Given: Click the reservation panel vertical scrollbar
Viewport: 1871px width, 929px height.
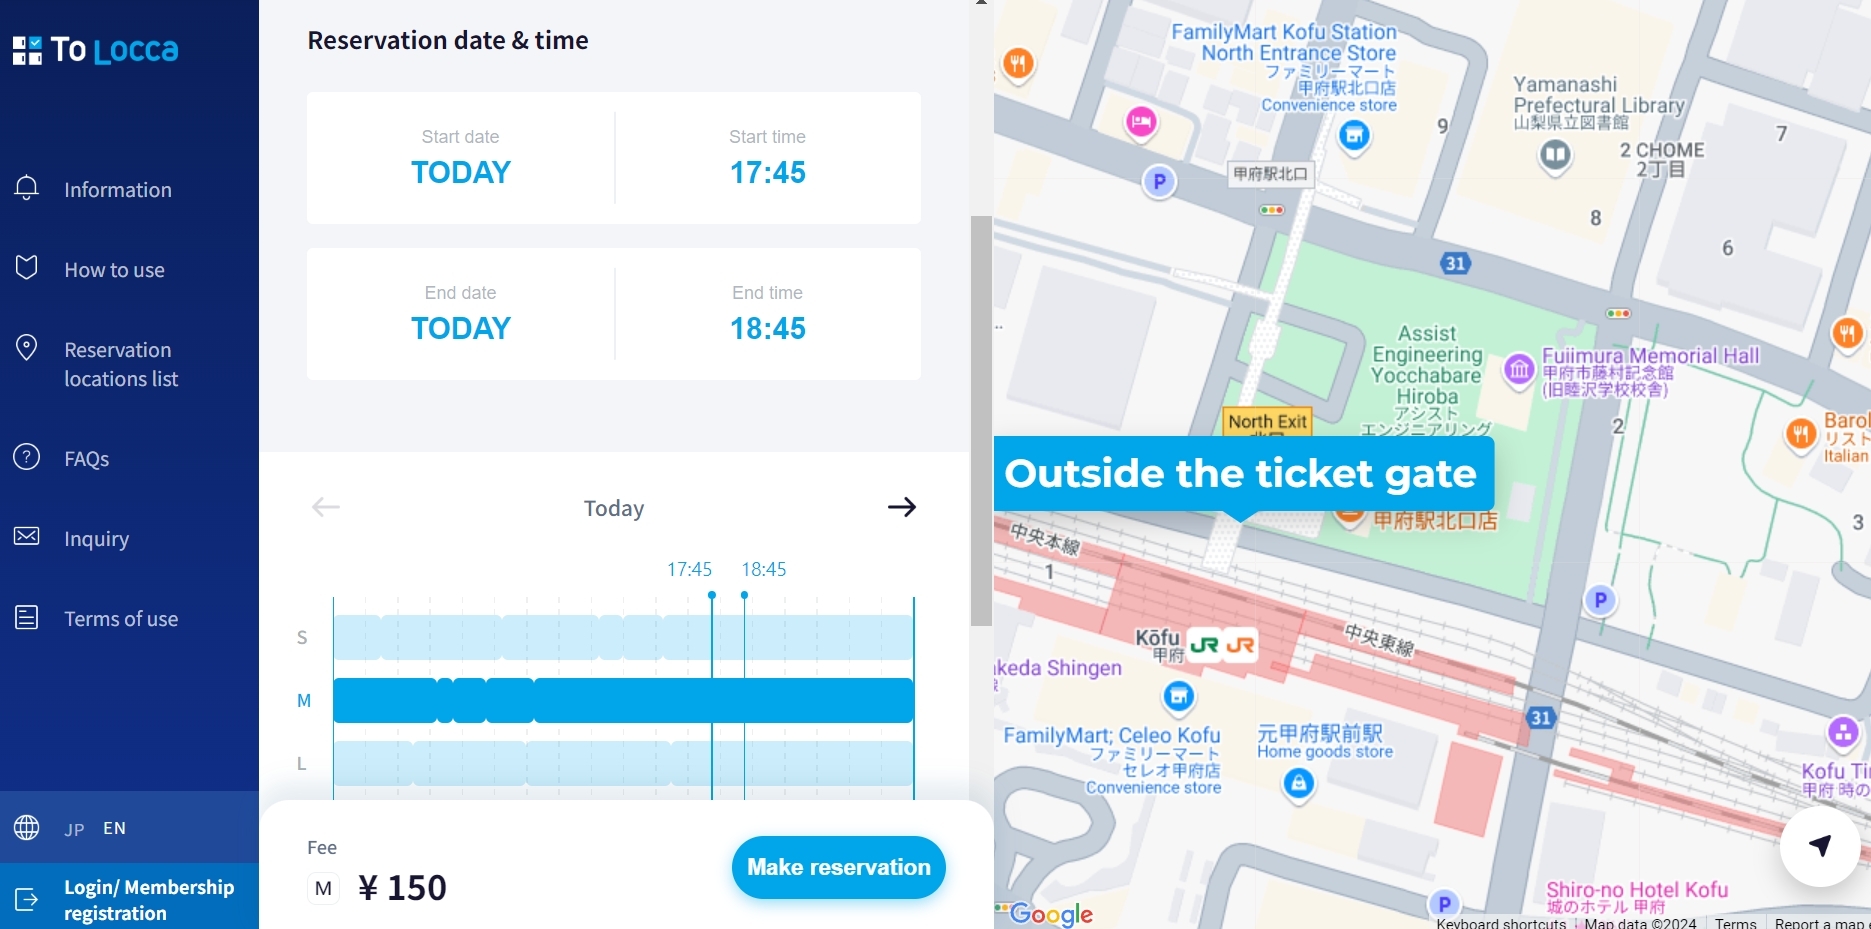Looking at the screenshot, I should pos(981,420).
